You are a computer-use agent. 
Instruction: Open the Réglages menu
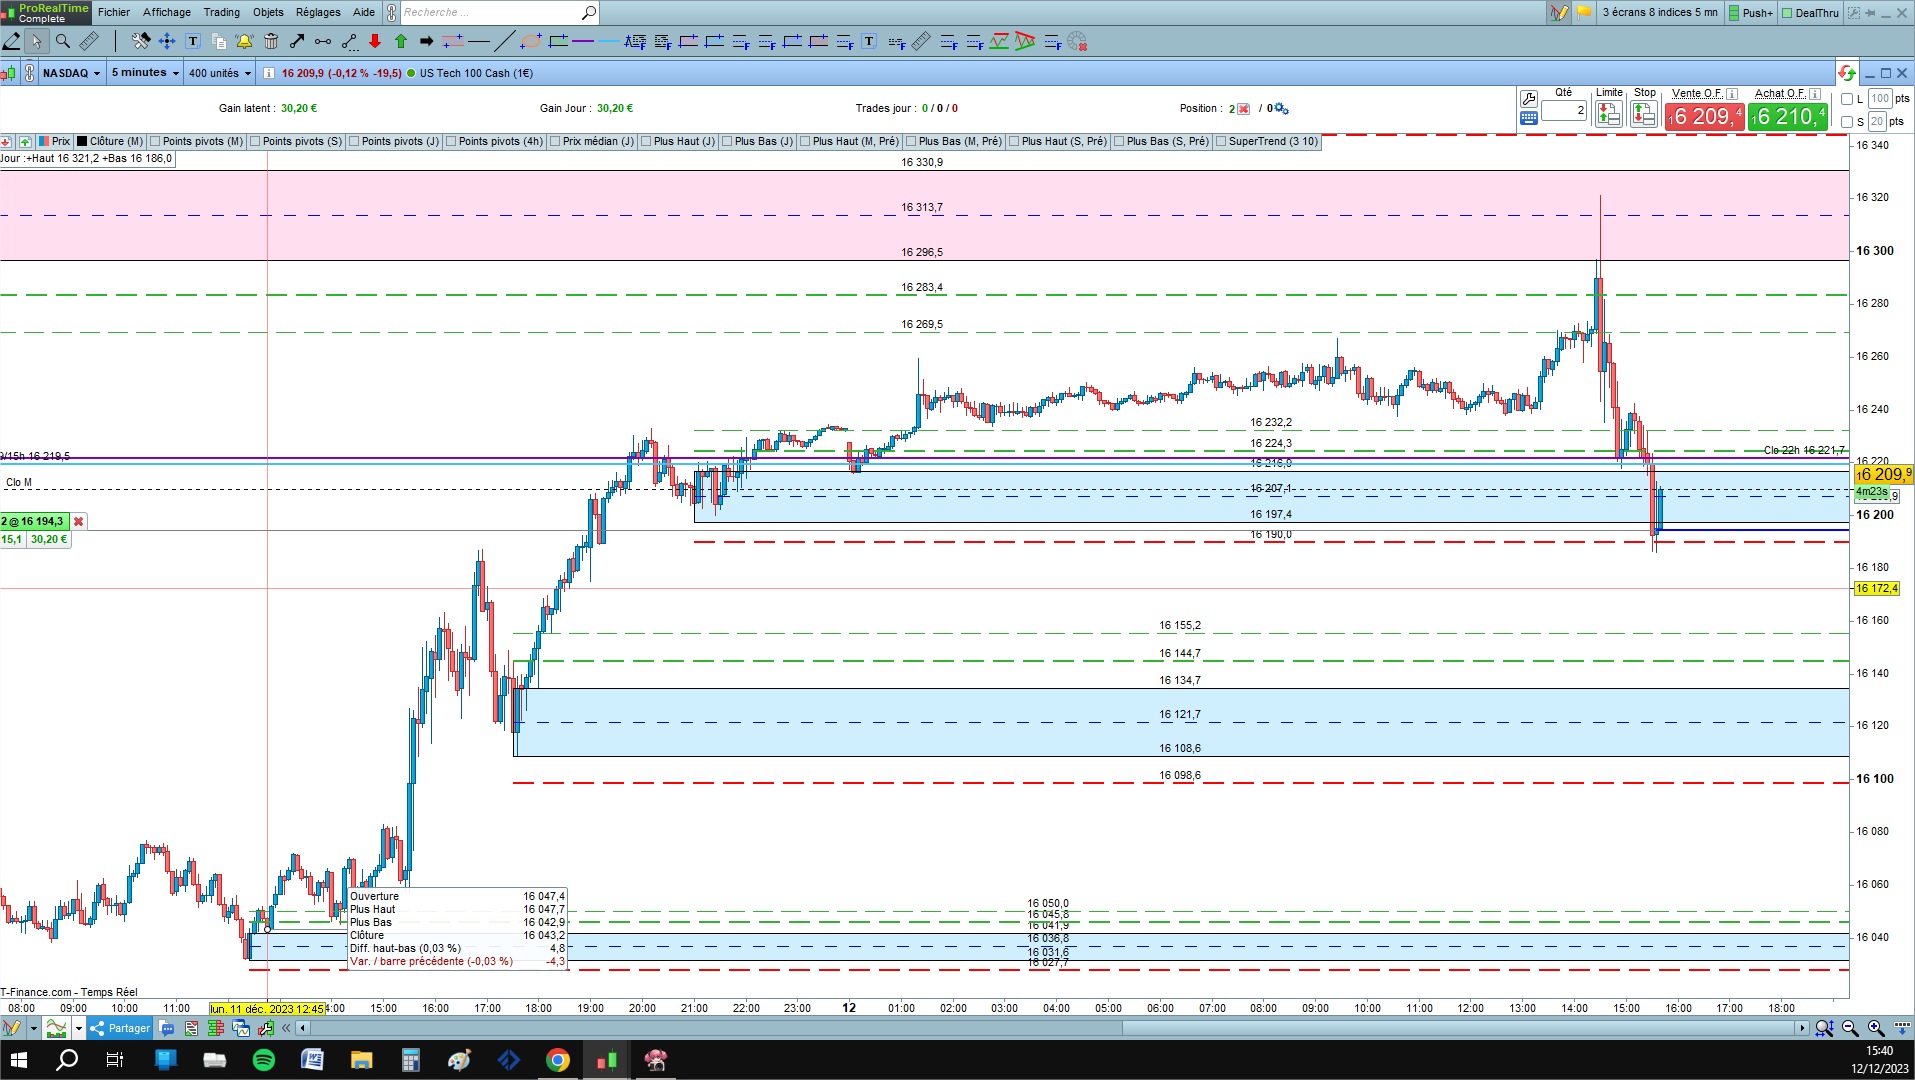[318, 12]
